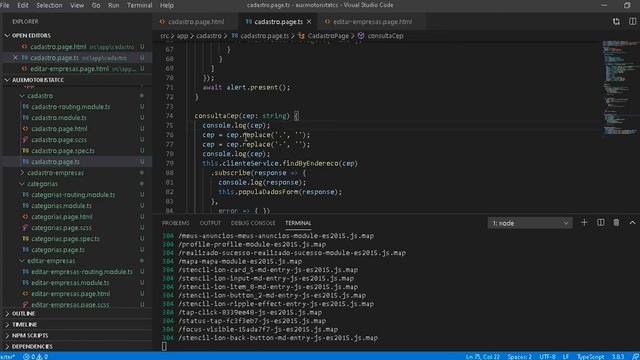Change the UTF-8 encoding status item
Image resolution: width=640 pixels, height=360 pixels.
click(547, 357)
